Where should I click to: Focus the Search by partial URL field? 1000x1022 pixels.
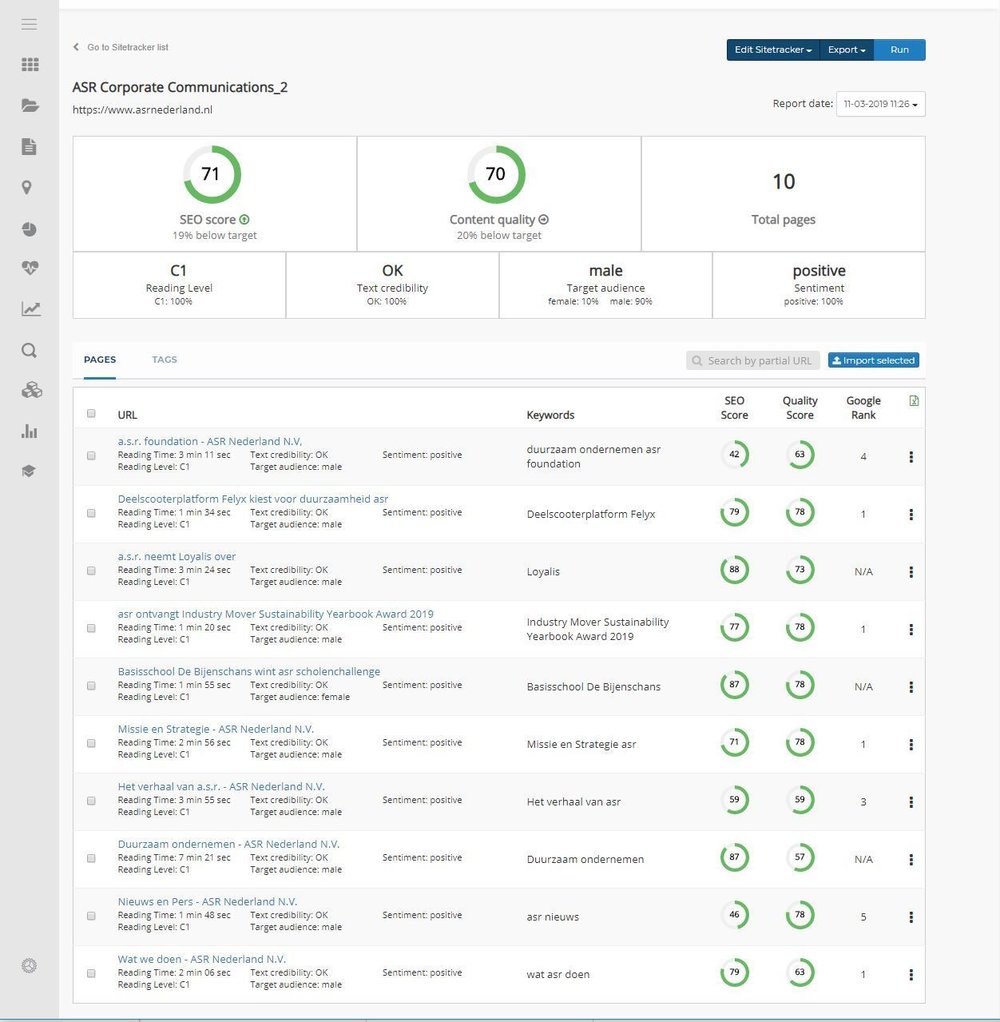(x=753, y=360)
